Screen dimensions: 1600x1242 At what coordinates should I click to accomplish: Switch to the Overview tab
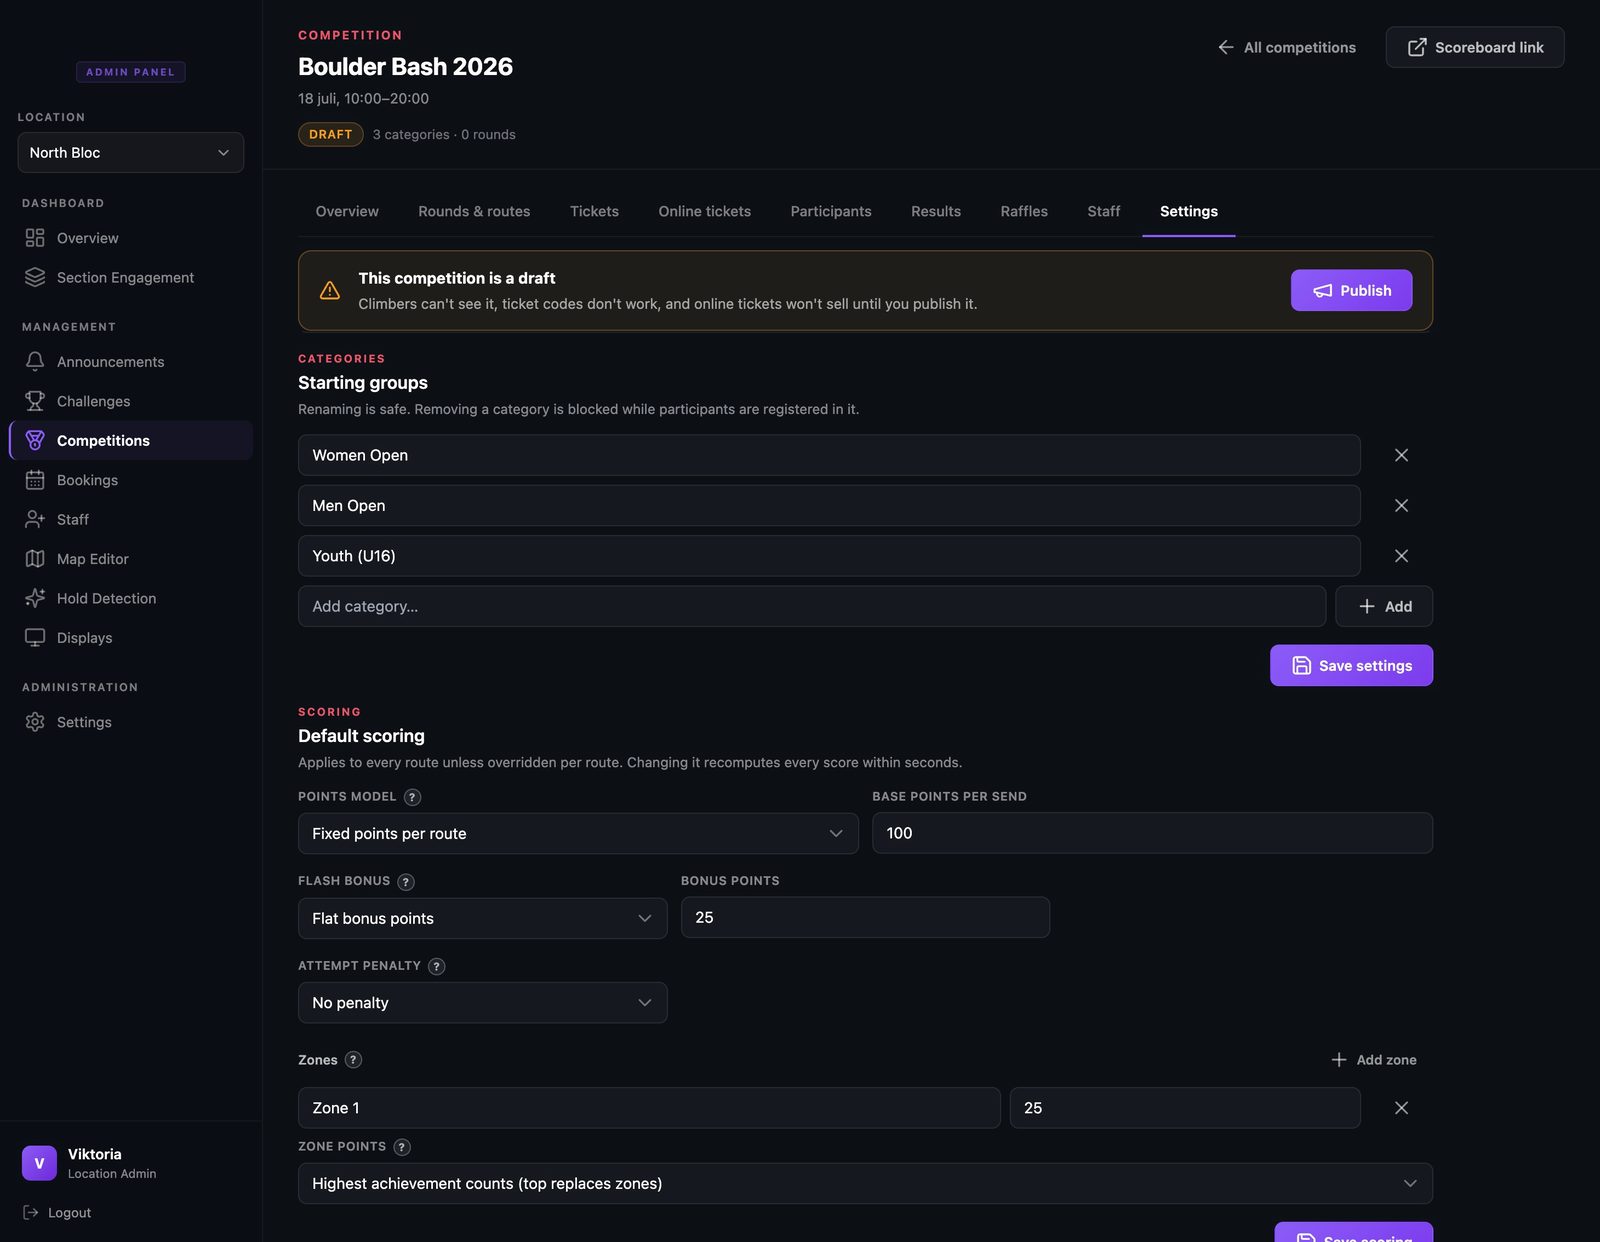(x=347, y=211)
